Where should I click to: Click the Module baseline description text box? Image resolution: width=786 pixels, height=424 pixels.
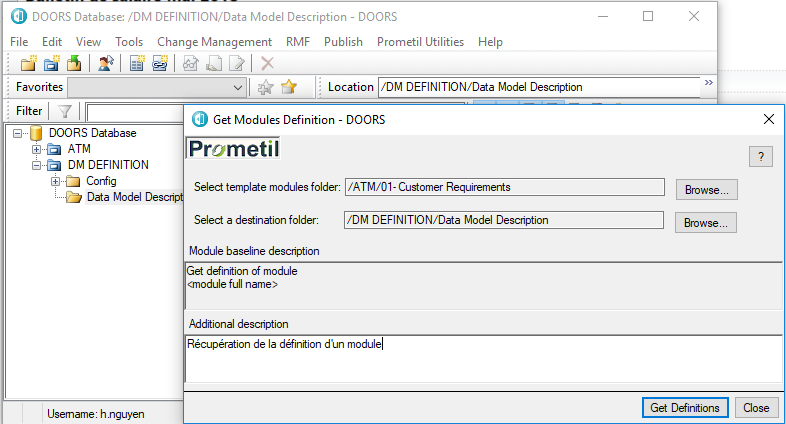tap(484, 286)
